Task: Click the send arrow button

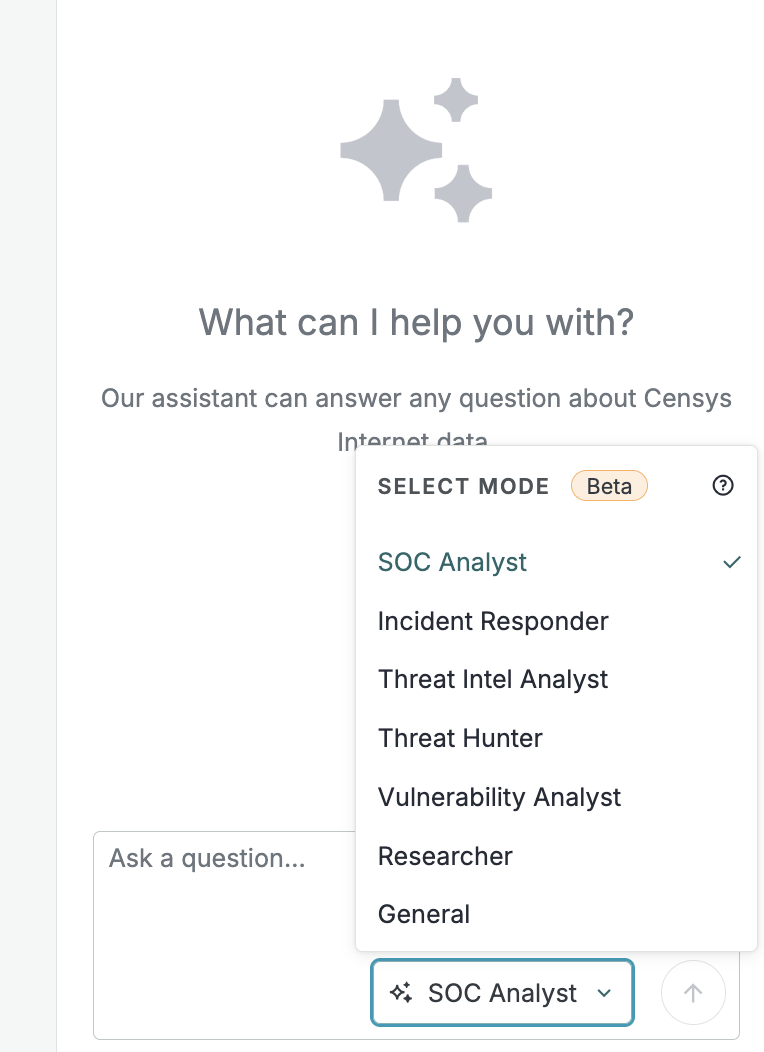Action: 693,992
